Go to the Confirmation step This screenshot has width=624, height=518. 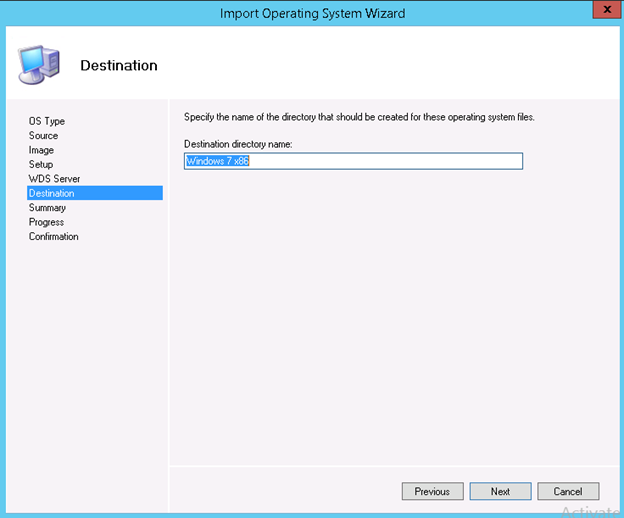[54, 237]
